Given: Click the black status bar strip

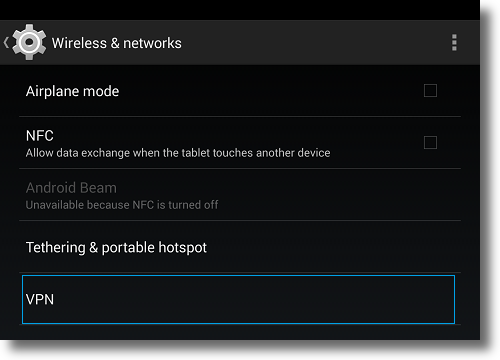Looking at the screenshot, I should pos(240,10).
